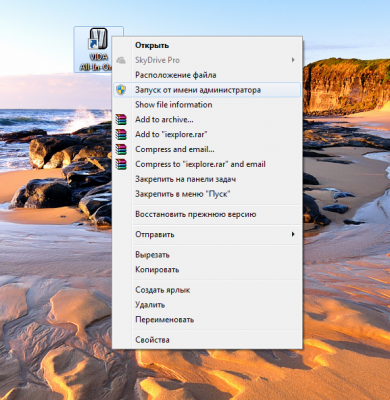Viewport: 390px width, 400px height.
Task: Choose Переименовать menu item
Action: click(207, 320)
